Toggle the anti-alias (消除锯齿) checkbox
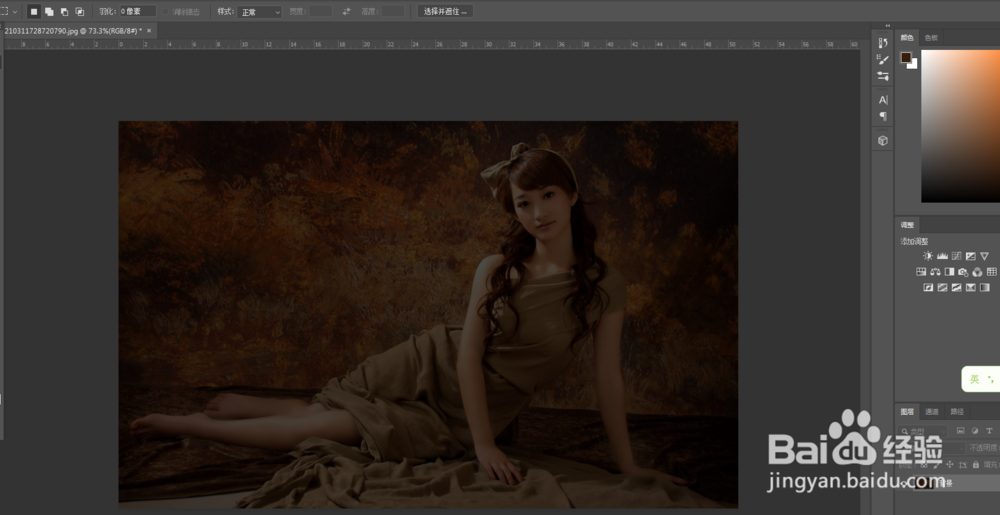 tap(166, 11)
